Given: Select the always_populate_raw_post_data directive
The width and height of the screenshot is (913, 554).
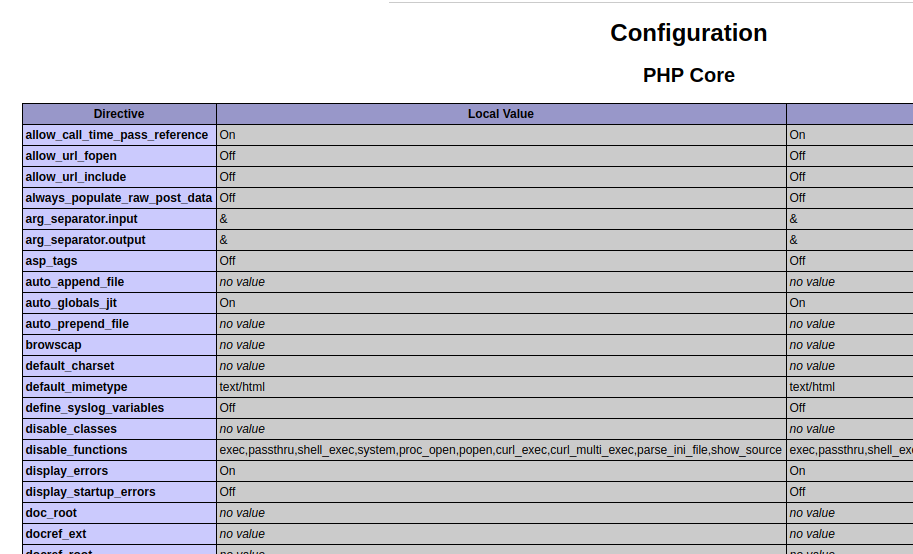Looking at the screenshot, I should pyautogui.click(x=119, y=198).
